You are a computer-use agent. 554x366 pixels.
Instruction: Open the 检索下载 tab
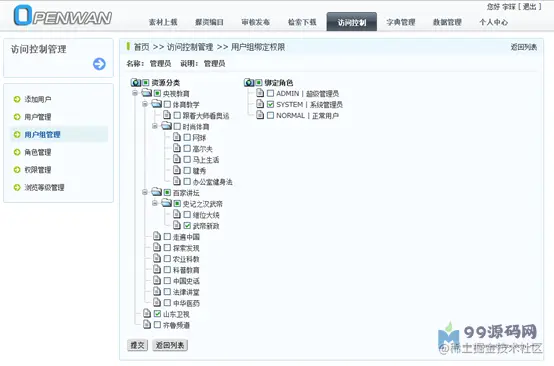pos(302,22)
